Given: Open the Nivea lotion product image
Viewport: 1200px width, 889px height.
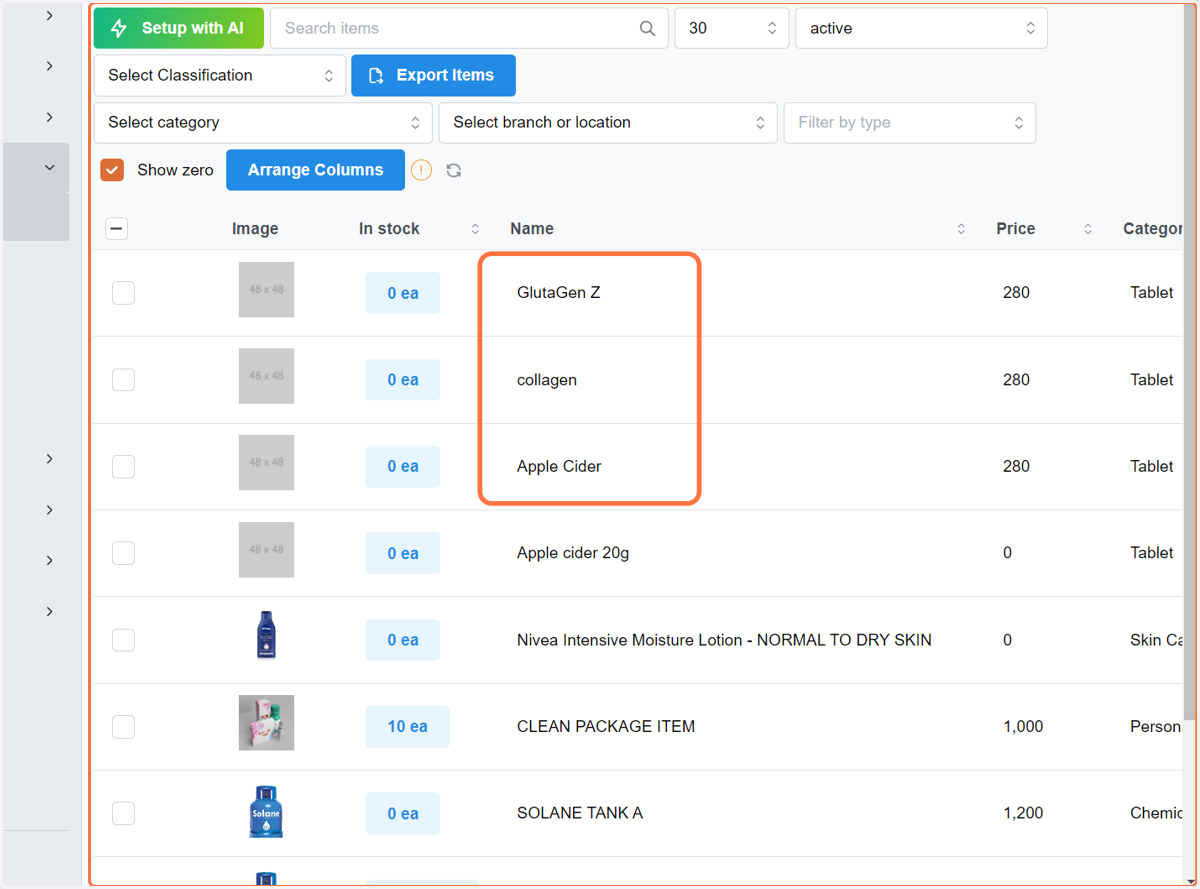Looking at the screenshot, I should [x=266, y=636].
